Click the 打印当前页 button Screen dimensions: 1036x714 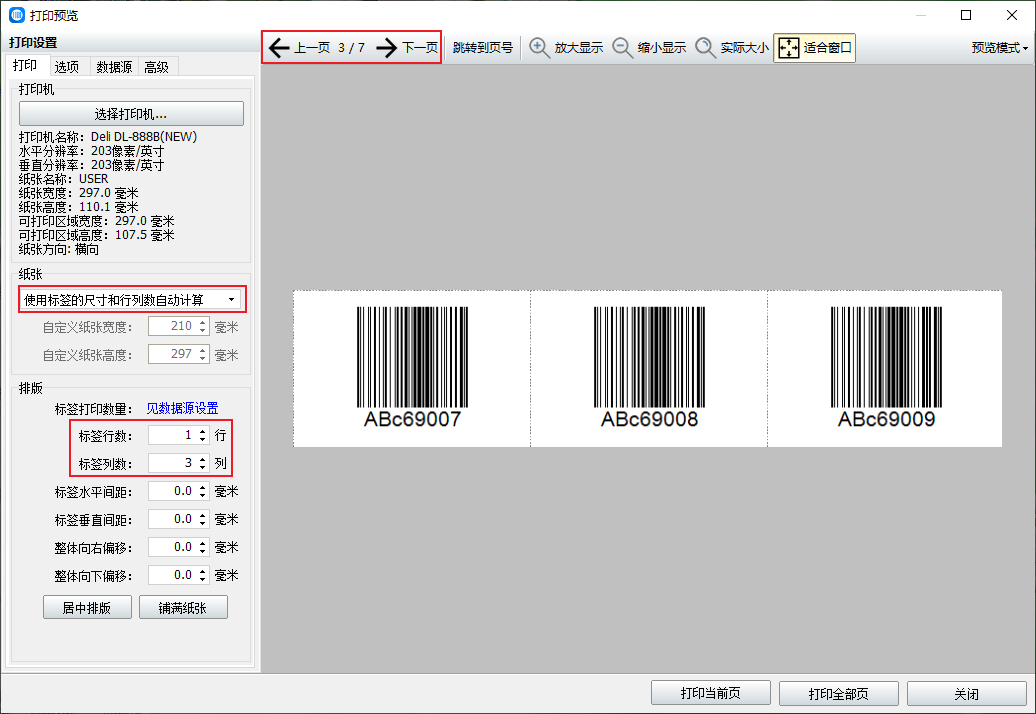(x=711, y=694)
